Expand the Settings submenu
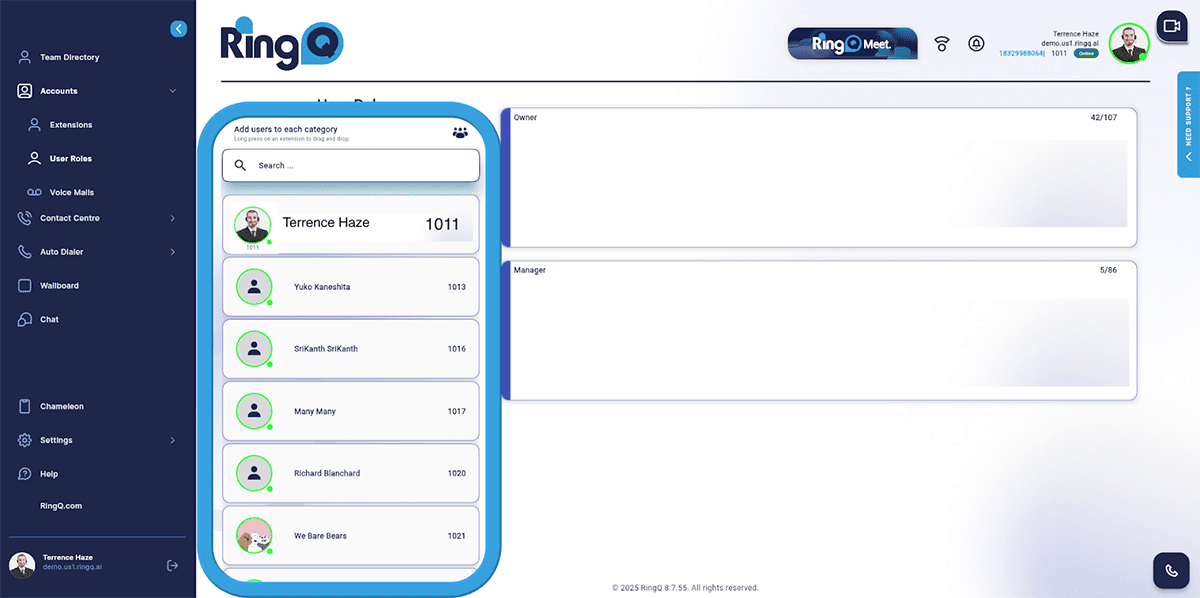Viewport: 1200px width, 598px height. 173,440
